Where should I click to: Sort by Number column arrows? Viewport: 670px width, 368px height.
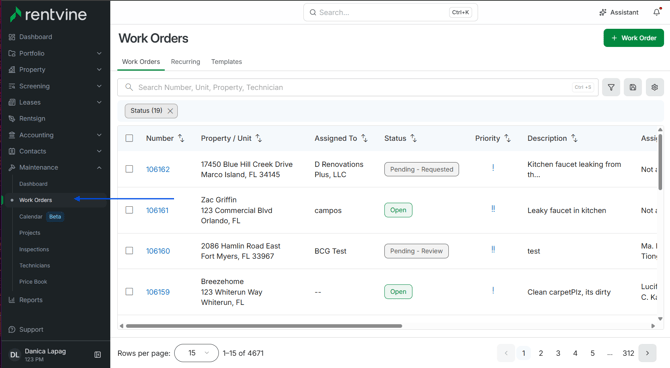(x=181, y=138)
